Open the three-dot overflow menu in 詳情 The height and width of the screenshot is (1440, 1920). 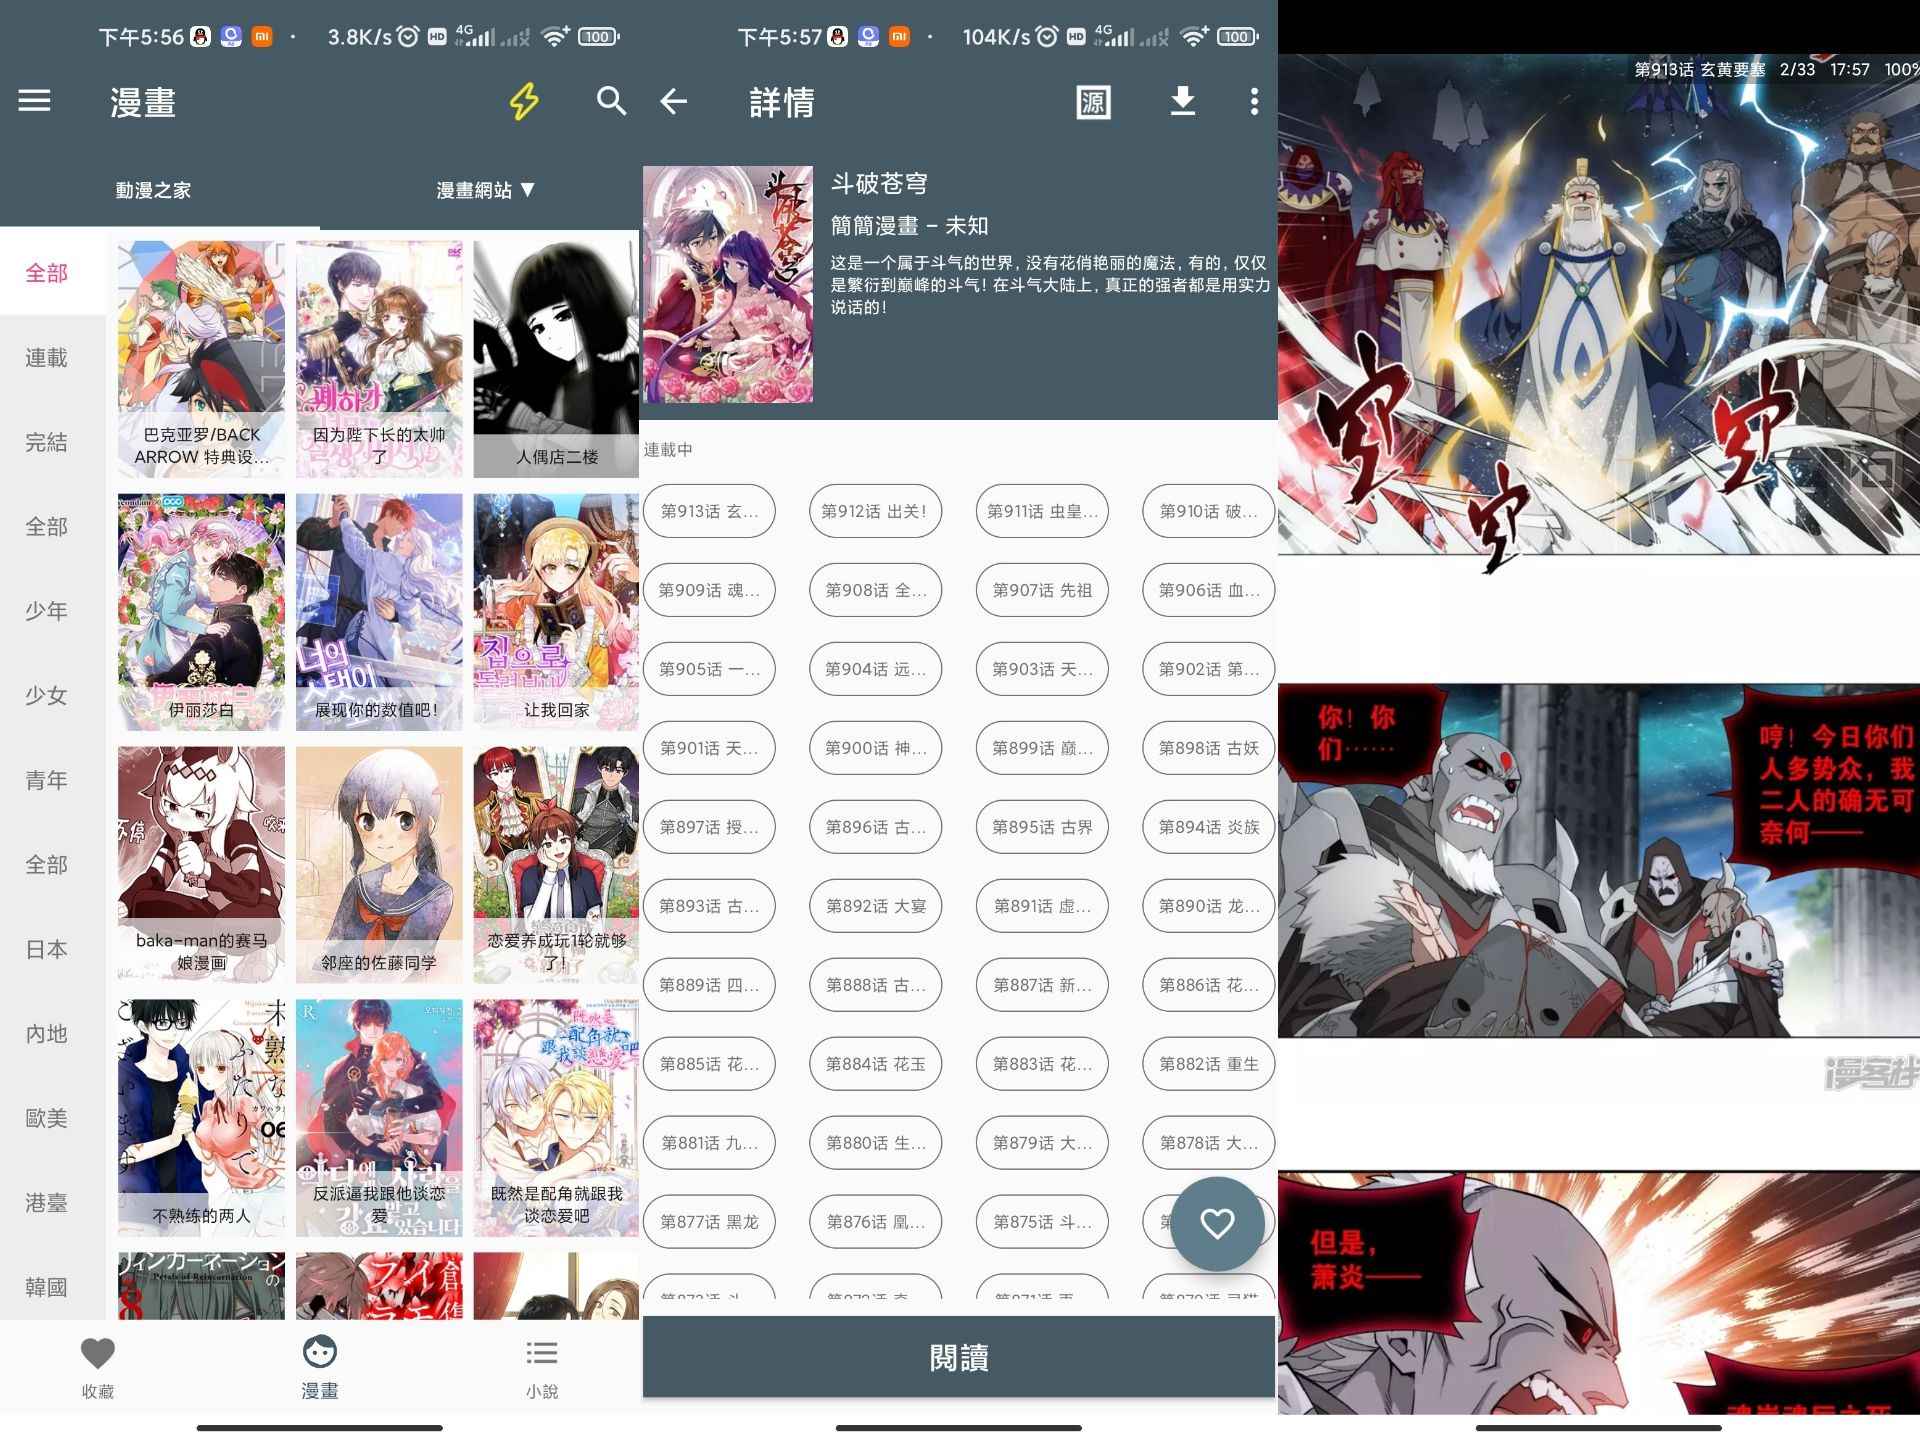1253,102
